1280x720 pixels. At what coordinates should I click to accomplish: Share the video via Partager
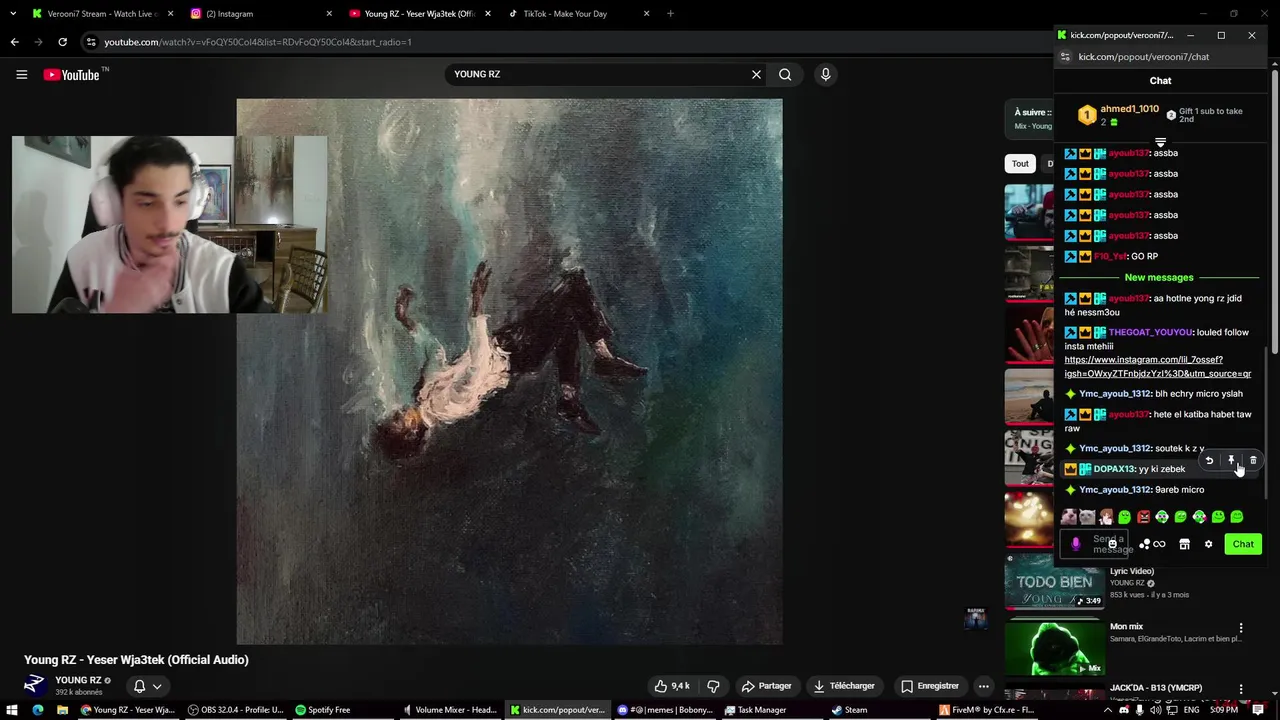767,686
